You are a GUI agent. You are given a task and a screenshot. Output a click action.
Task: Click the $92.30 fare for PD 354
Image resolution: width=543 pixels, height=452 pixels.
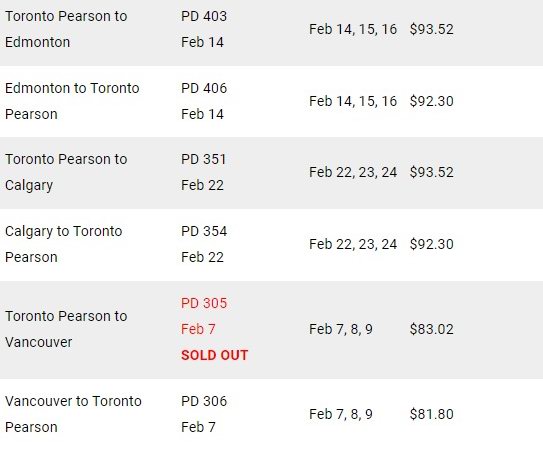(431, 244)
